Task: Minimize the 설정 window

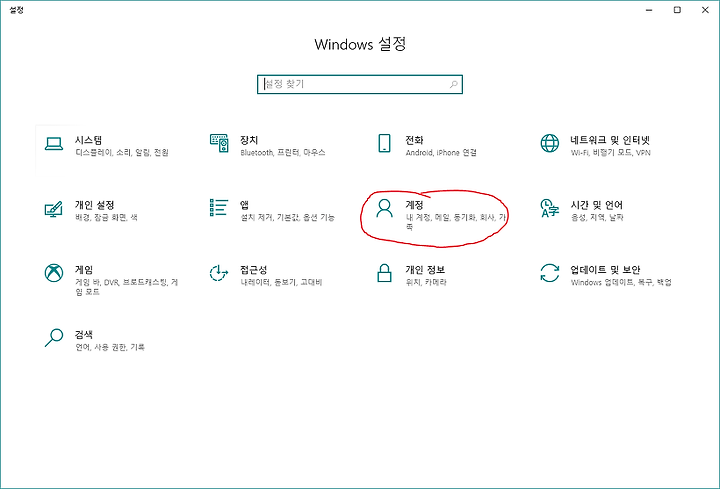Action: pos(649,10)
